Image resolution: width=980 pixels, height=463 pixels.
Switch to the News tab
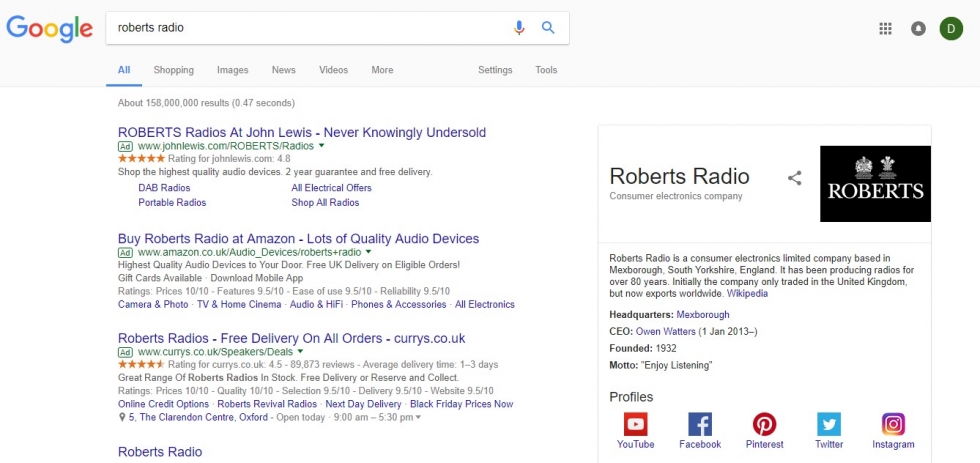284,70
